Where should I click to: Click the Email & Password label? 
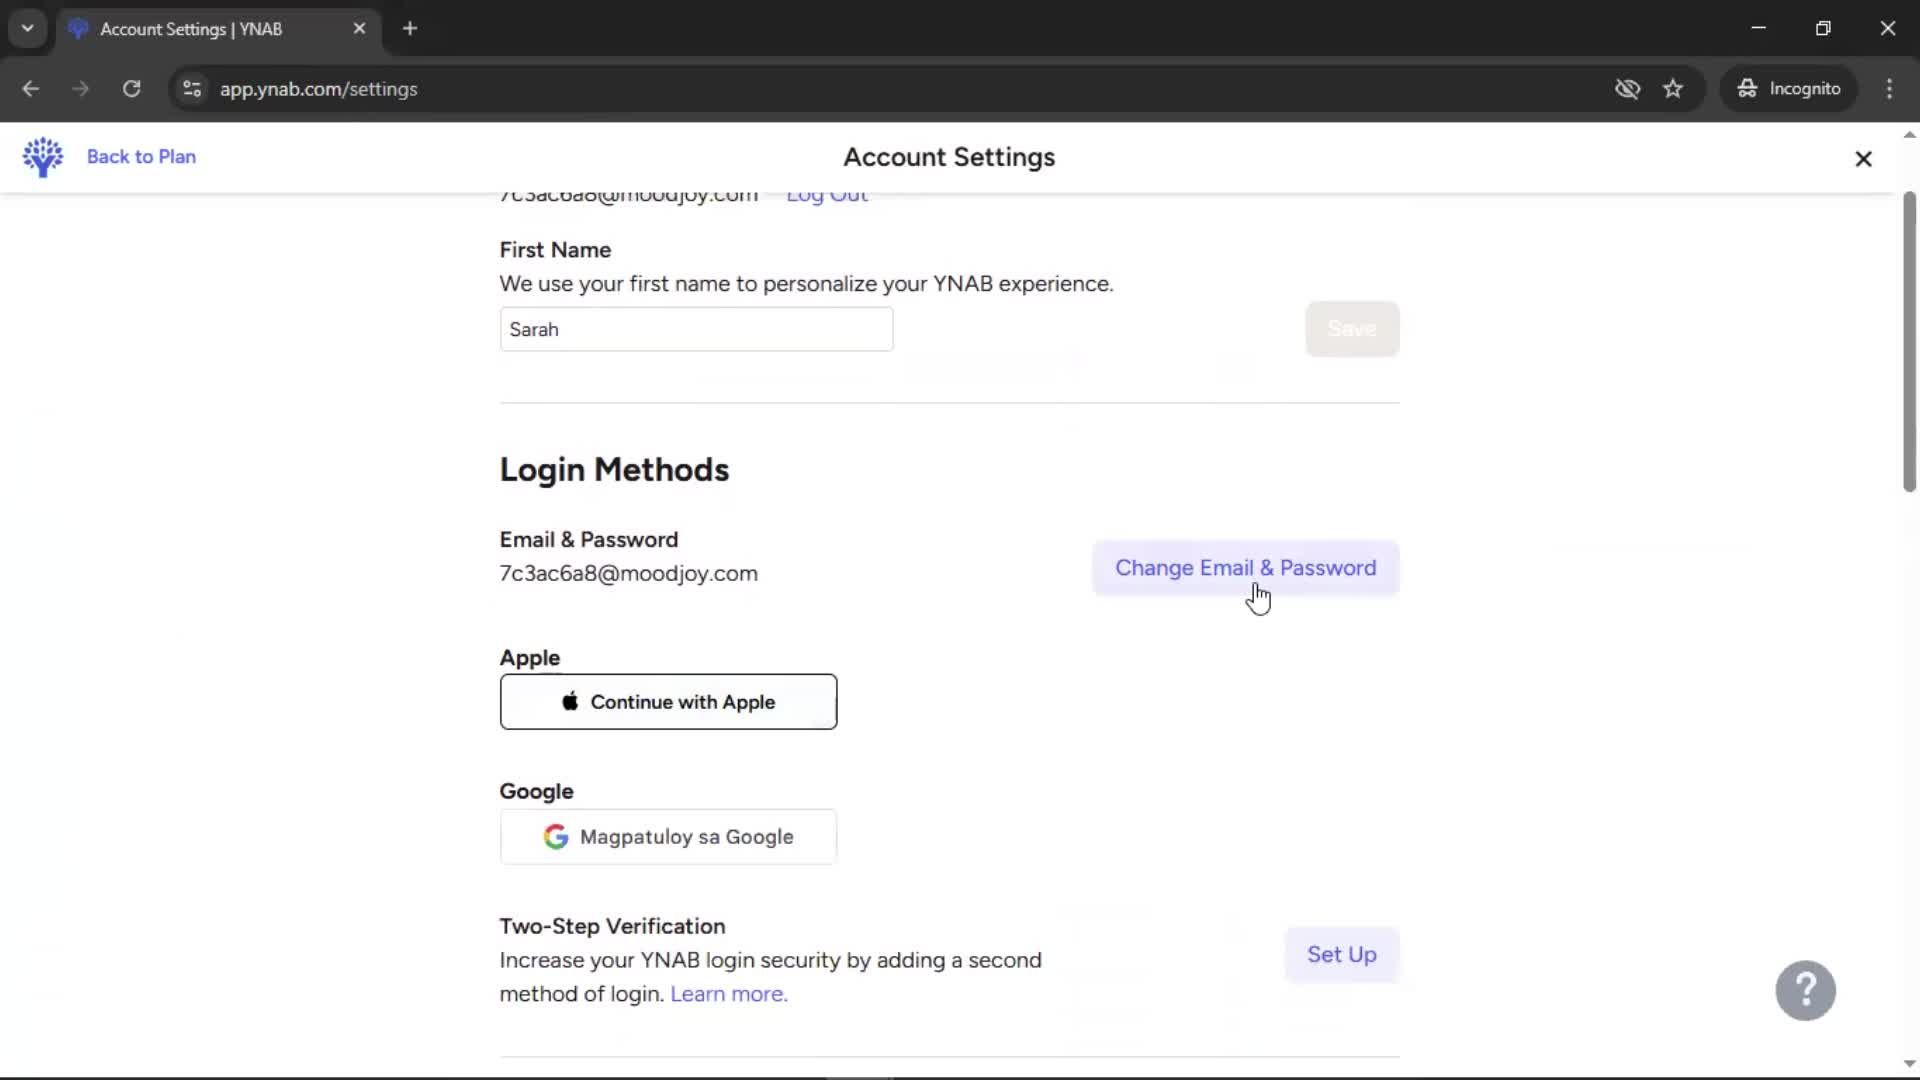click(x=588, y=540)
